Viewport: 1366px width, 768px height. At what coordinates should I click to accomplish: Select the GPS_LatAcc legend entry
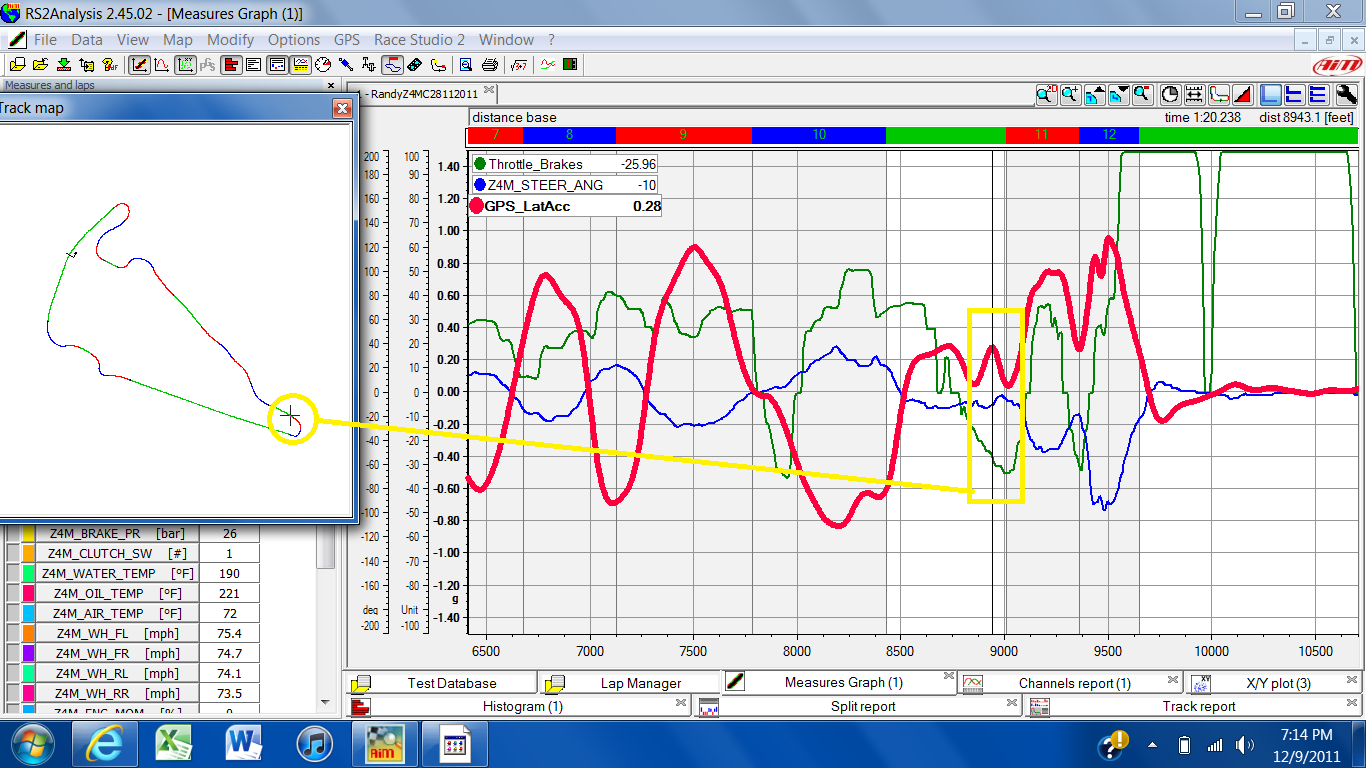pos(565,206)
